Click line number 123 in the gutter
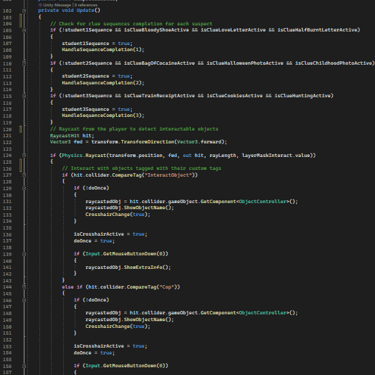 coord(7,149)
